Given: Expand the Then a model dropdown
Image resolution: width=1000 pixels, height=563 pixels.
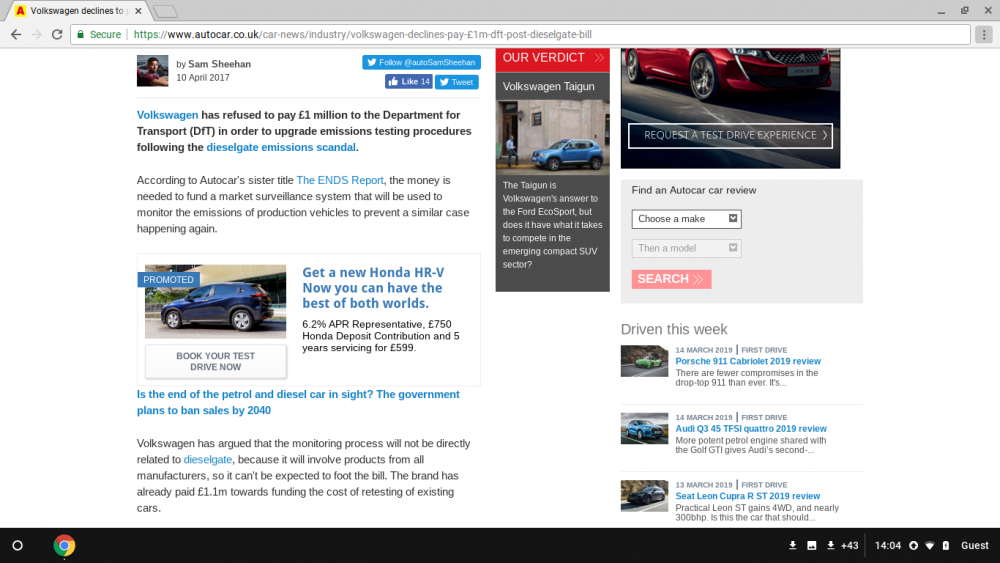Looking at the screenshot, I should [x=686, y=248].
